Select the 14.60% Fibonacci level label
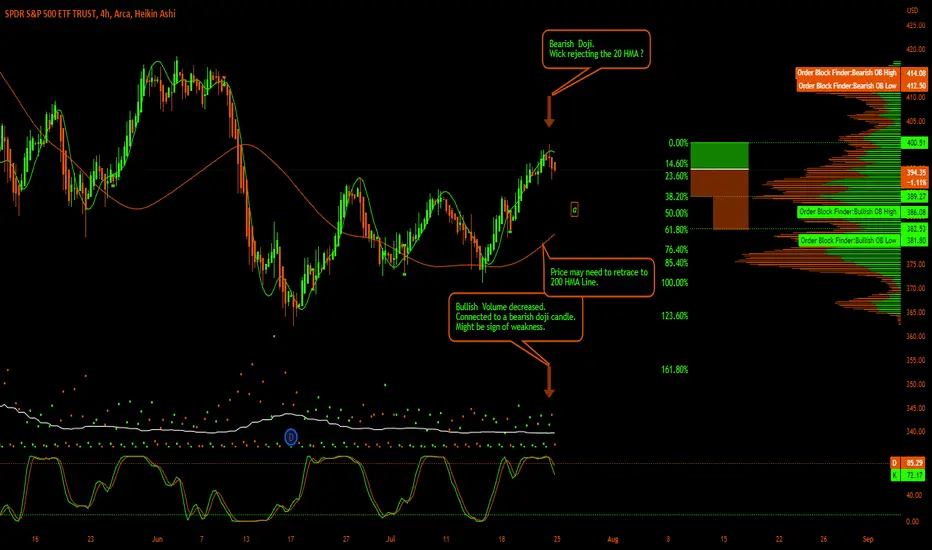932x550 pixels. click(x=676, y=164)
